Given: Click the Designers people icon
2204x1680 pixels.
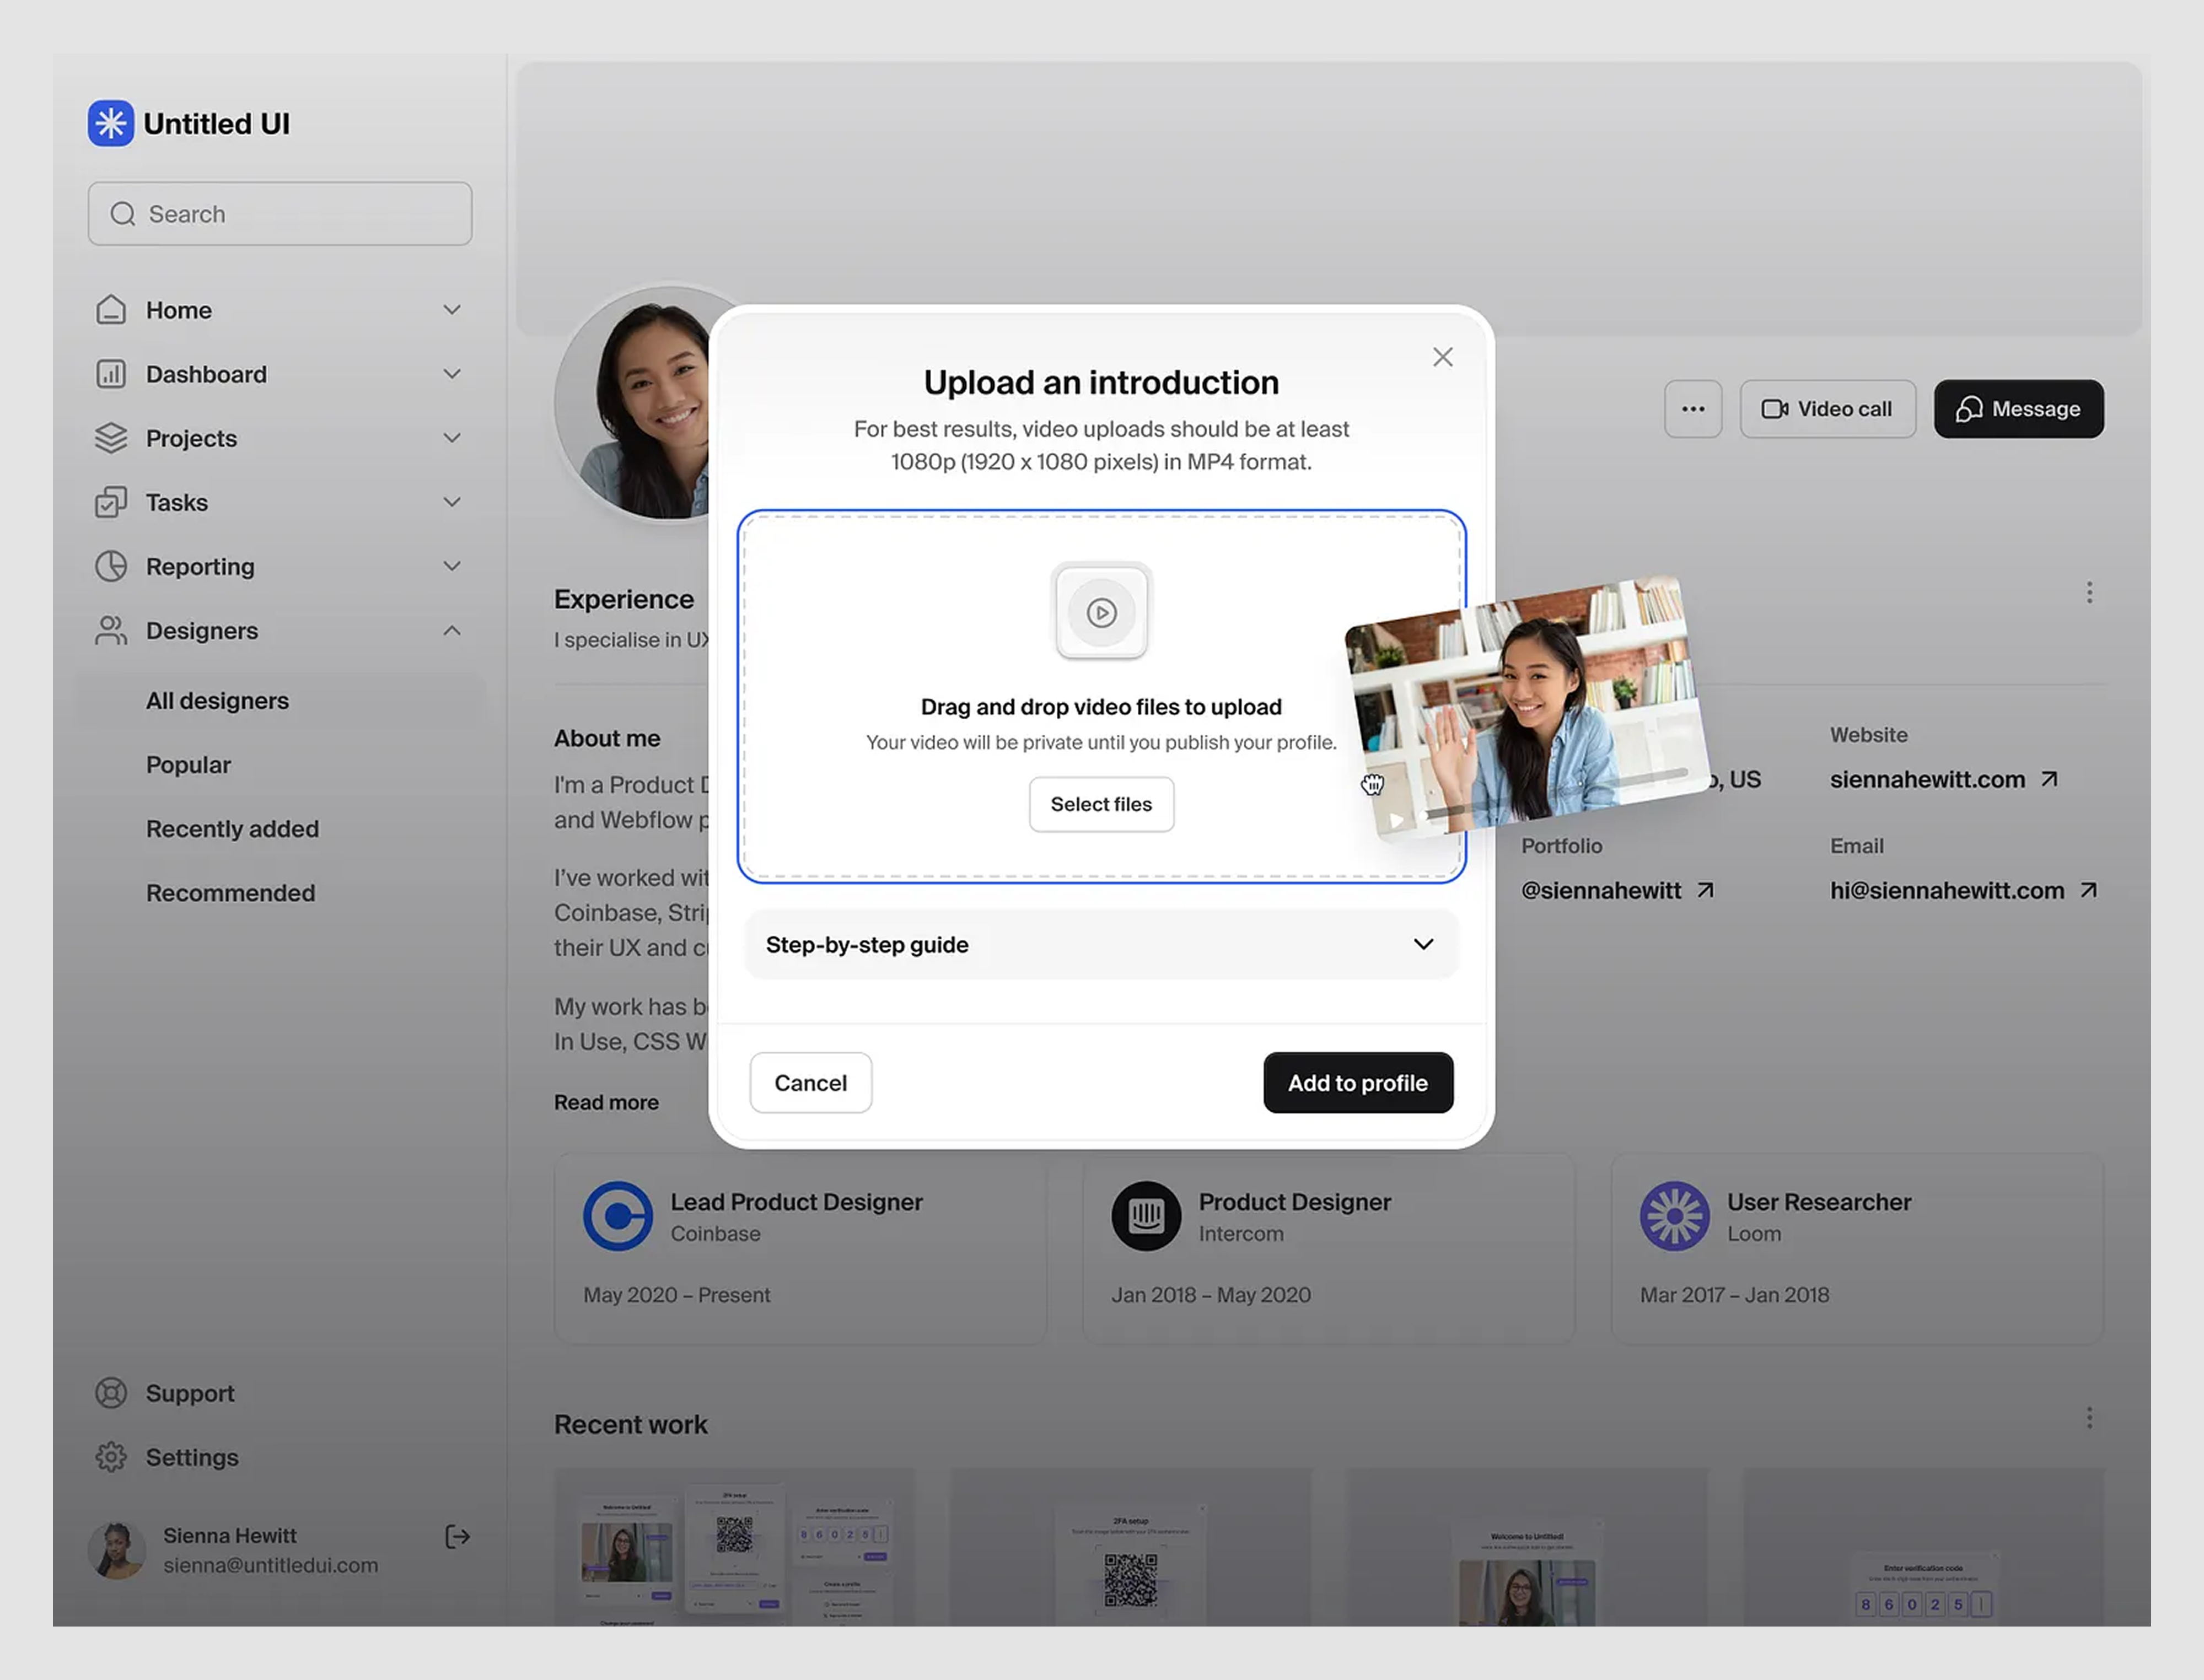Looking at the screenshot, I should point(111,630).
